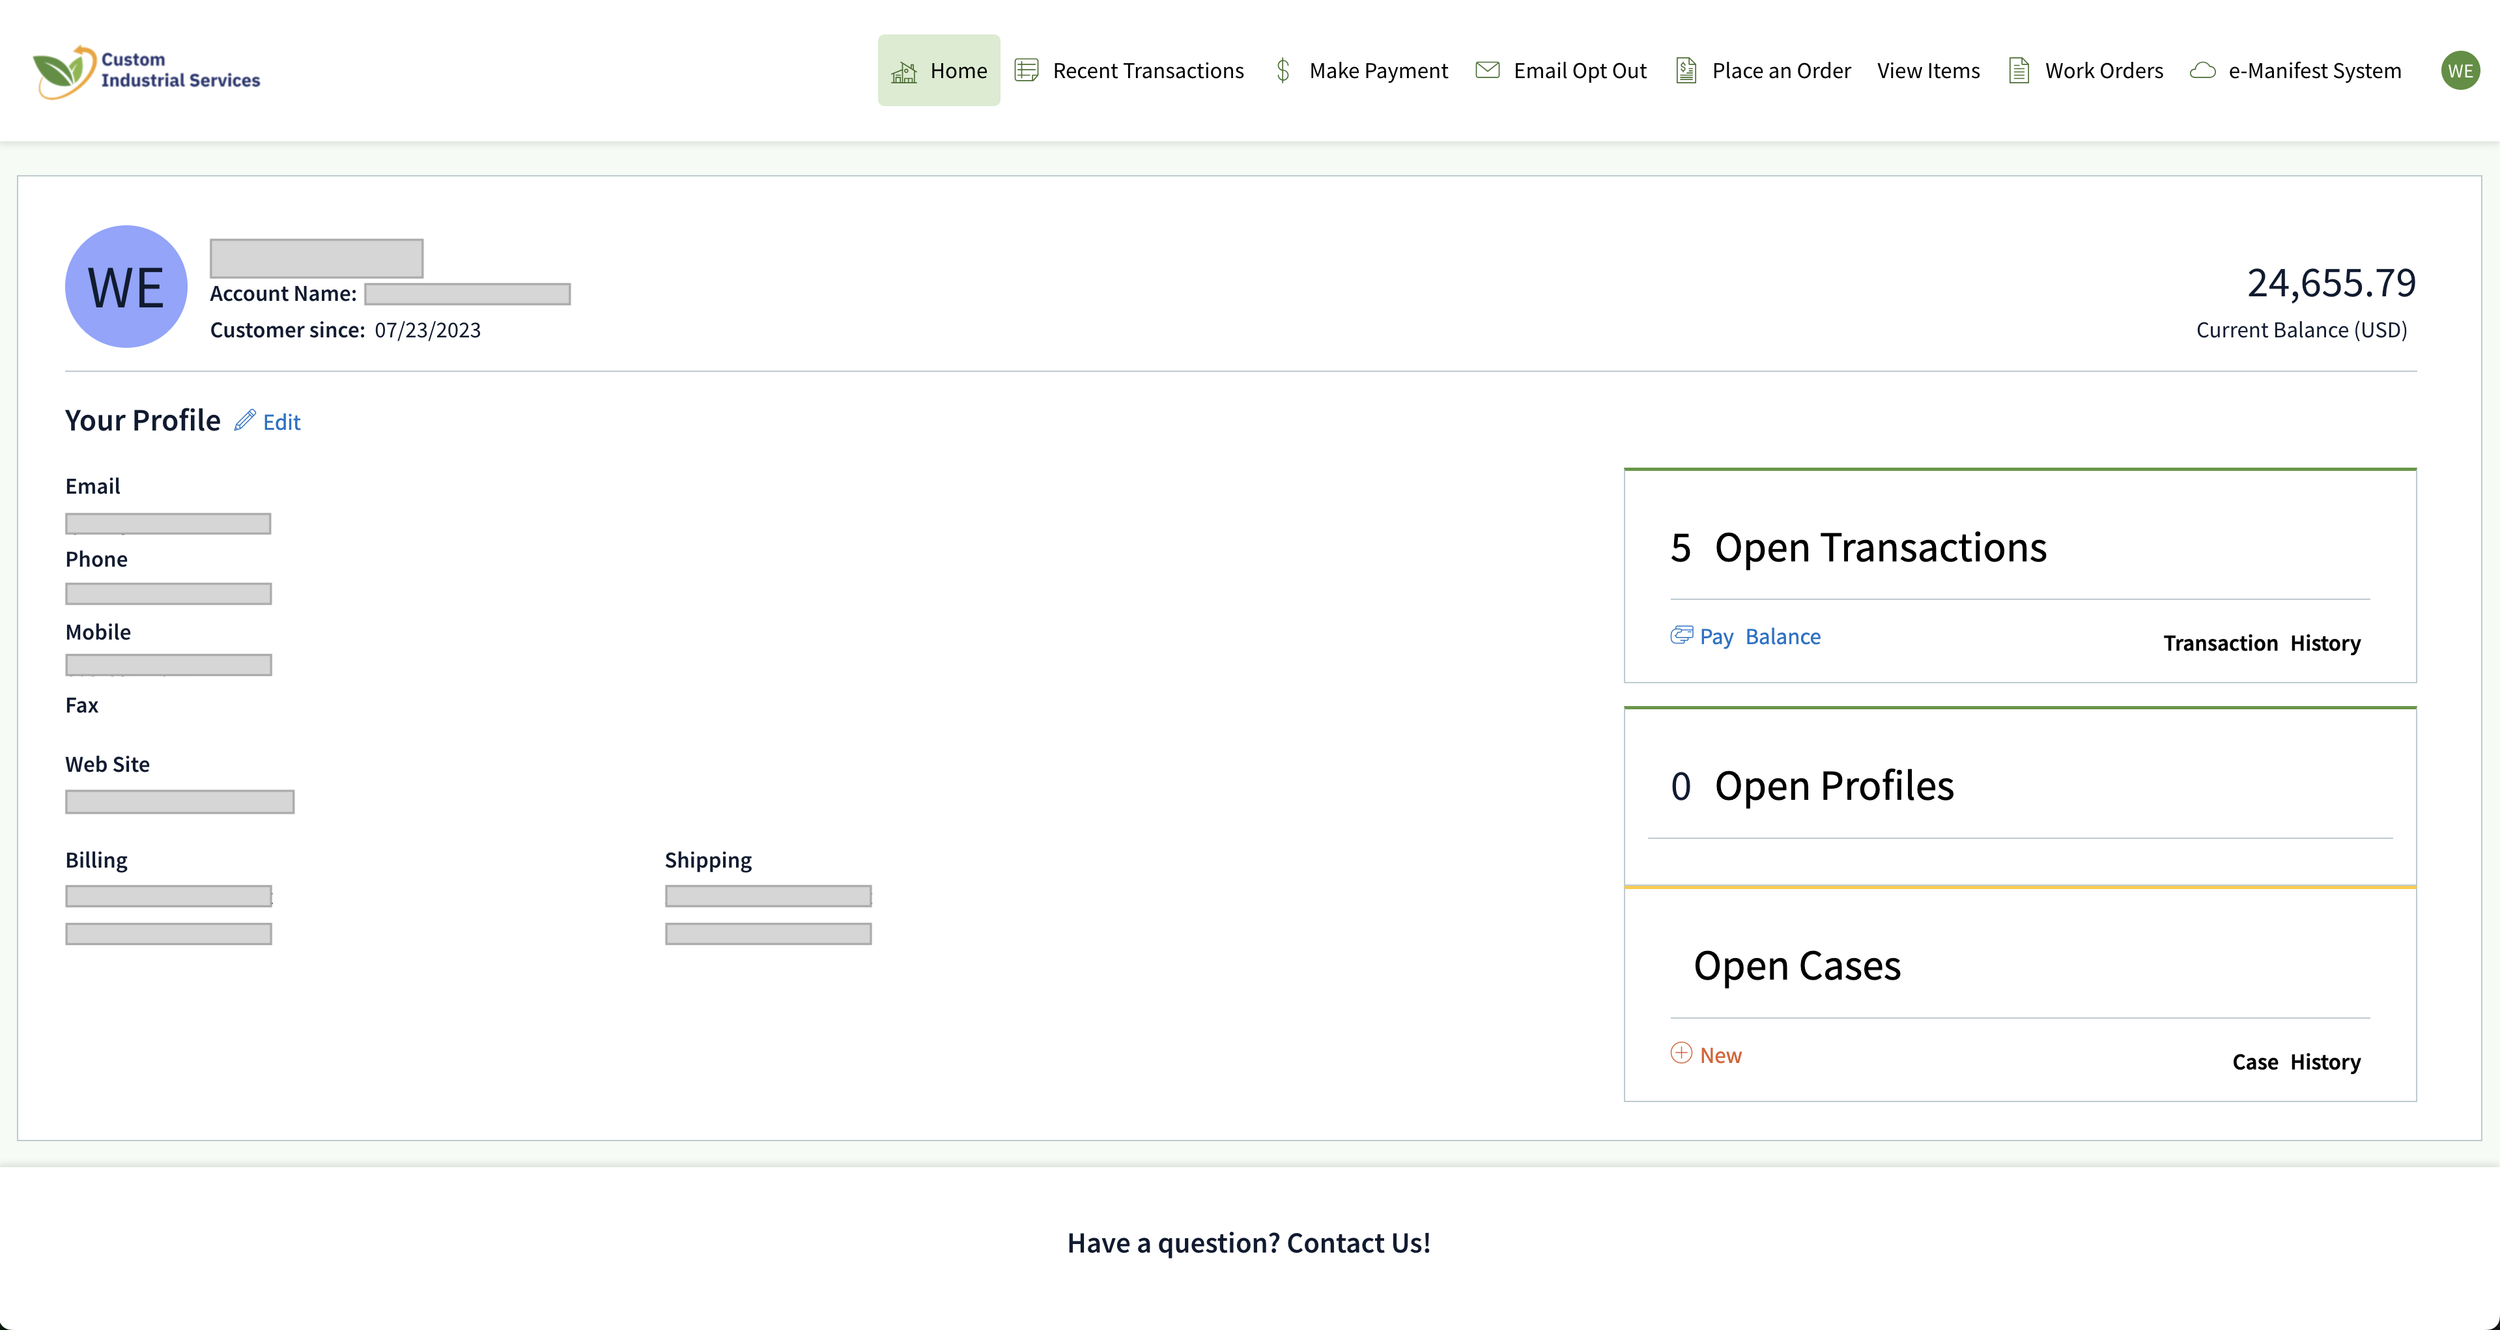Go to Recent Transactions page
This screenshot has height=1330, width=2500.
(x=1147, y=71)
